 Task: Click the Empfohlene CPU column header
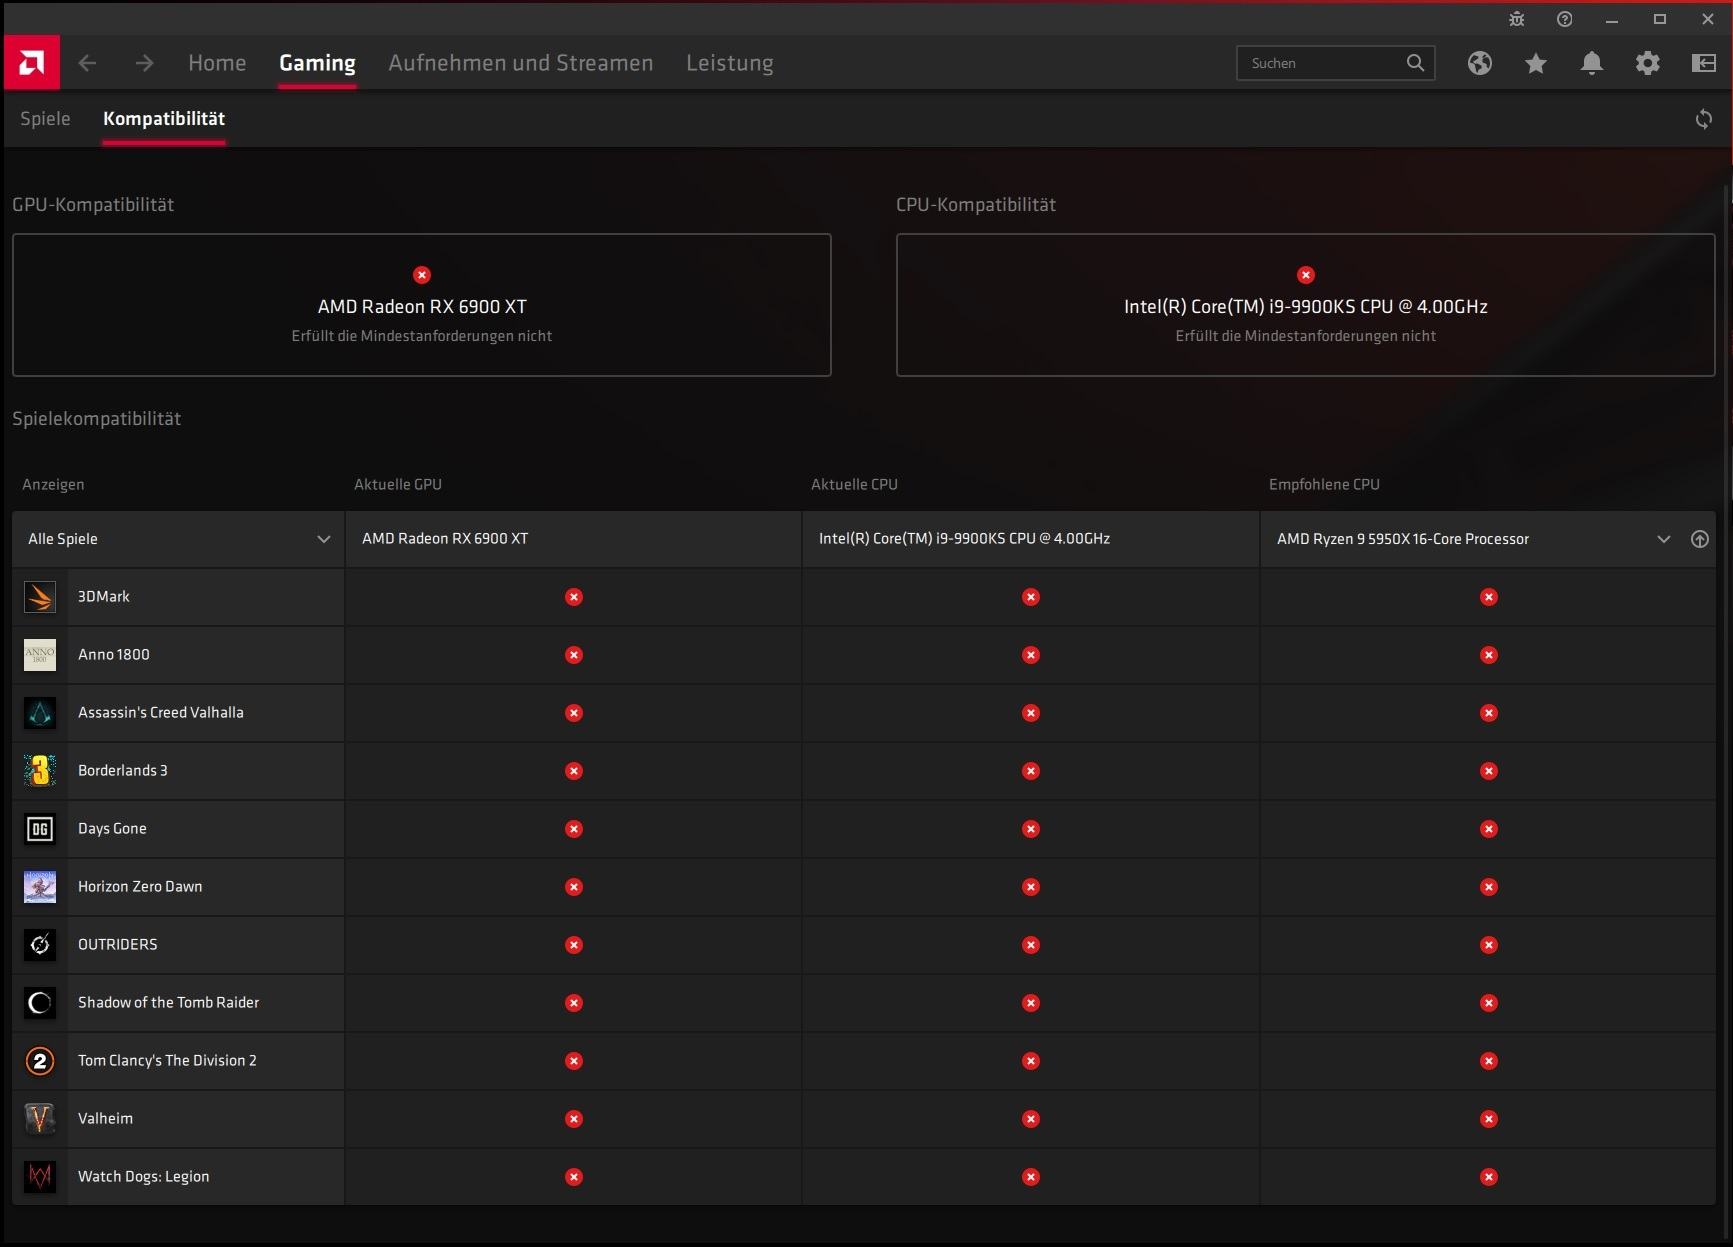(1324, 485)
